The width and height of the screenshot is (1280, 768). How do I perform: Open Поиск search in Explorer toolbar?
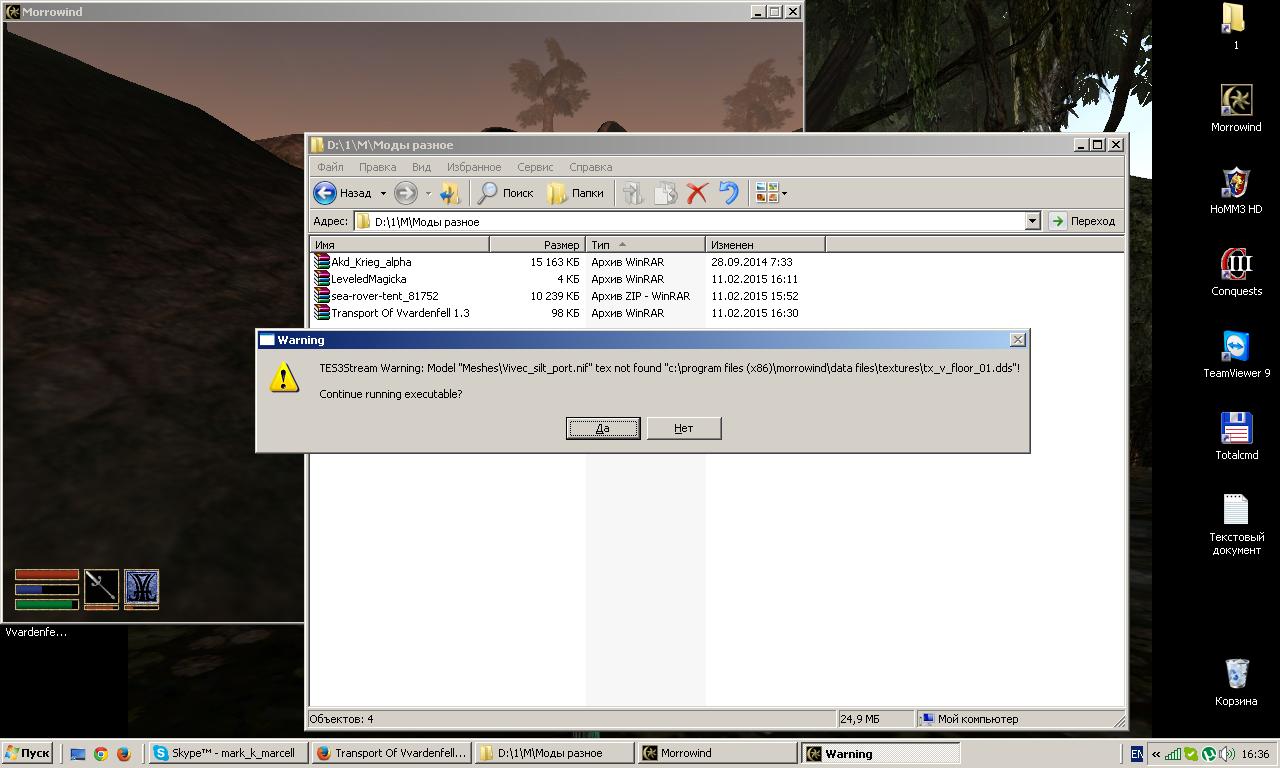[x=505, y=193]
